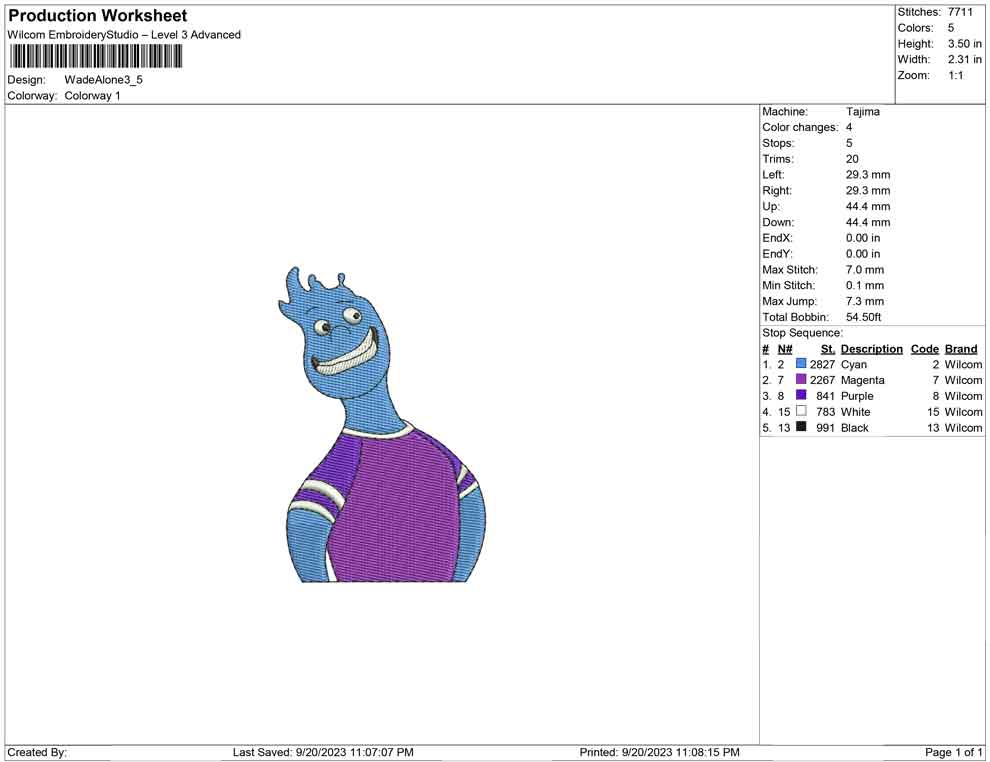Image resolution: width=990 pixels, height=762 pixels.
Task: Click the Black stitch count 991
Action: (x=826, y=427)
